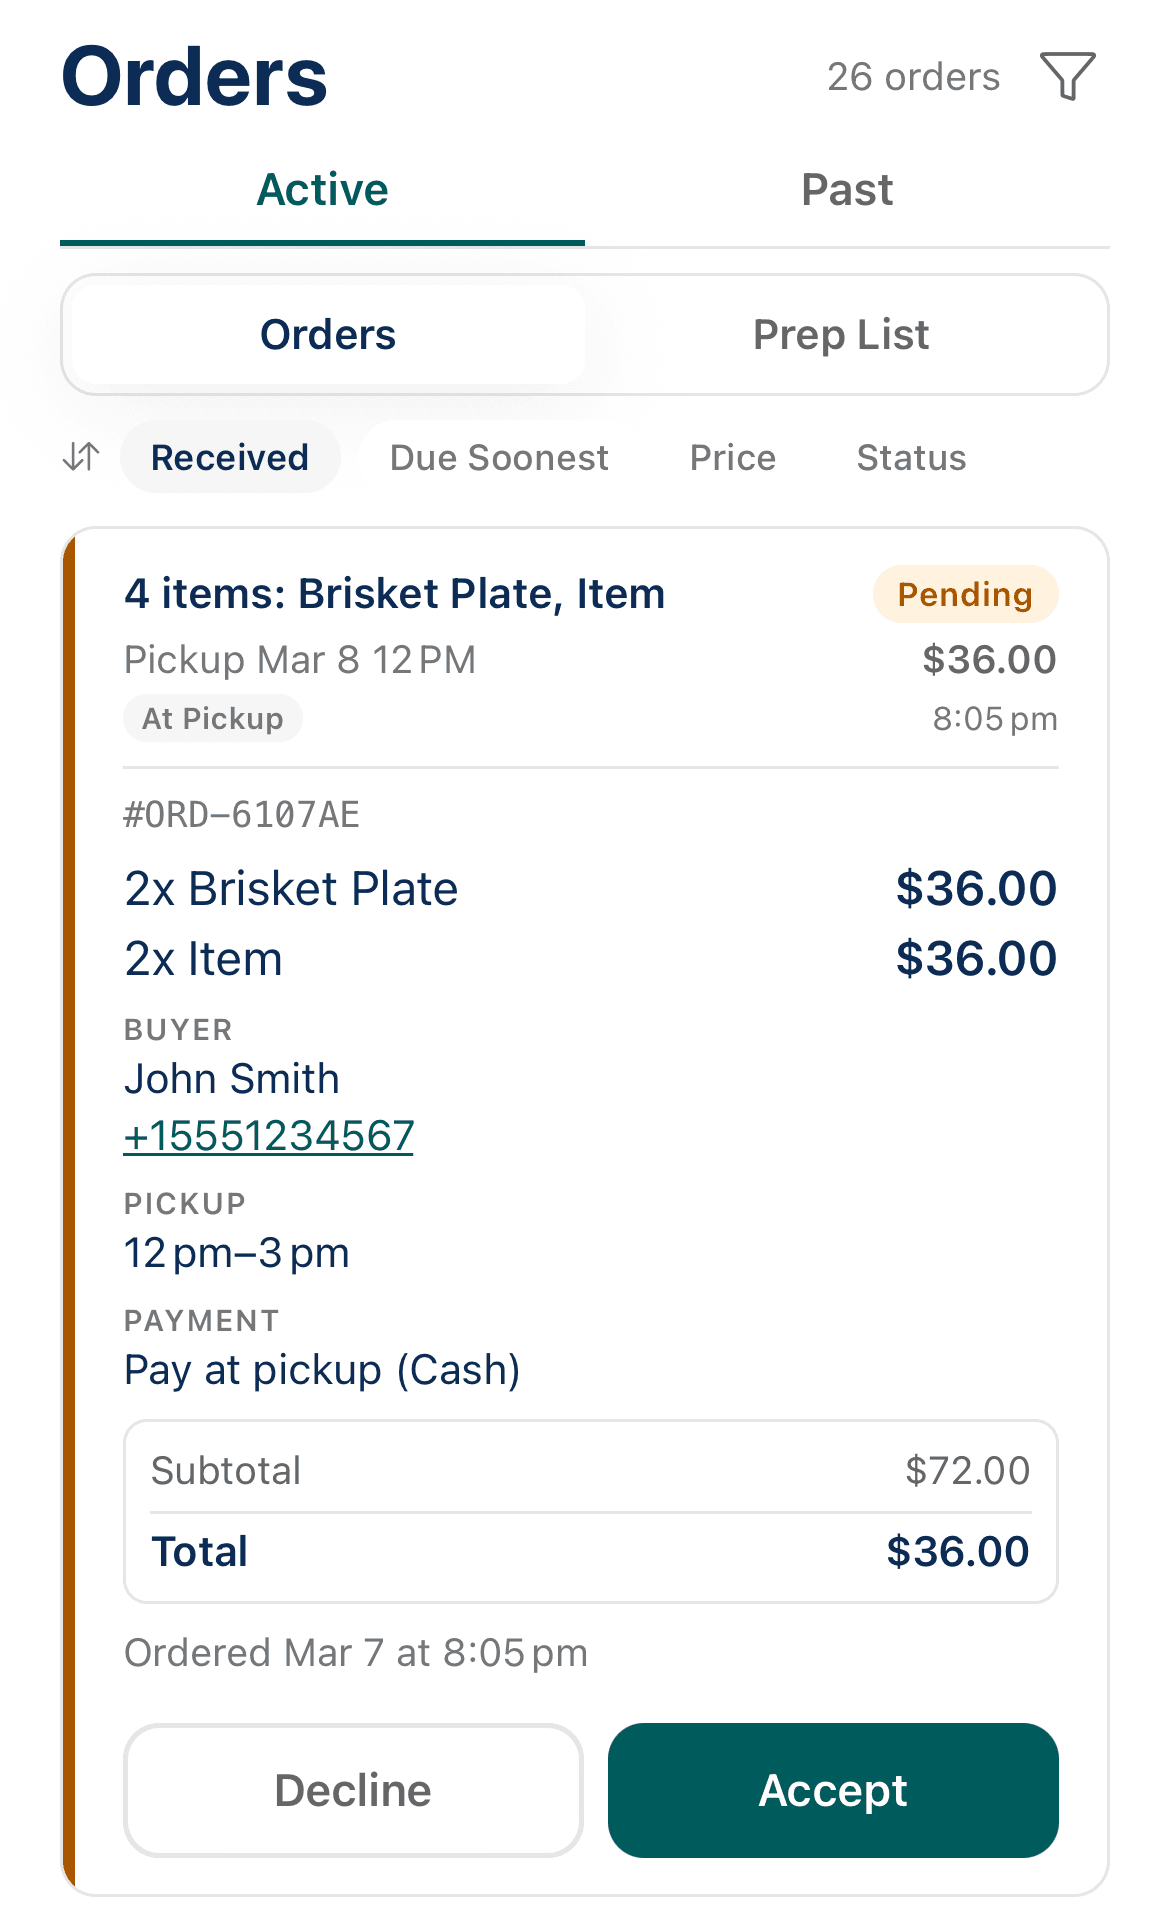Sort orders by Received
Viewport: 1170px width, 1914px height.
(229, 457)
